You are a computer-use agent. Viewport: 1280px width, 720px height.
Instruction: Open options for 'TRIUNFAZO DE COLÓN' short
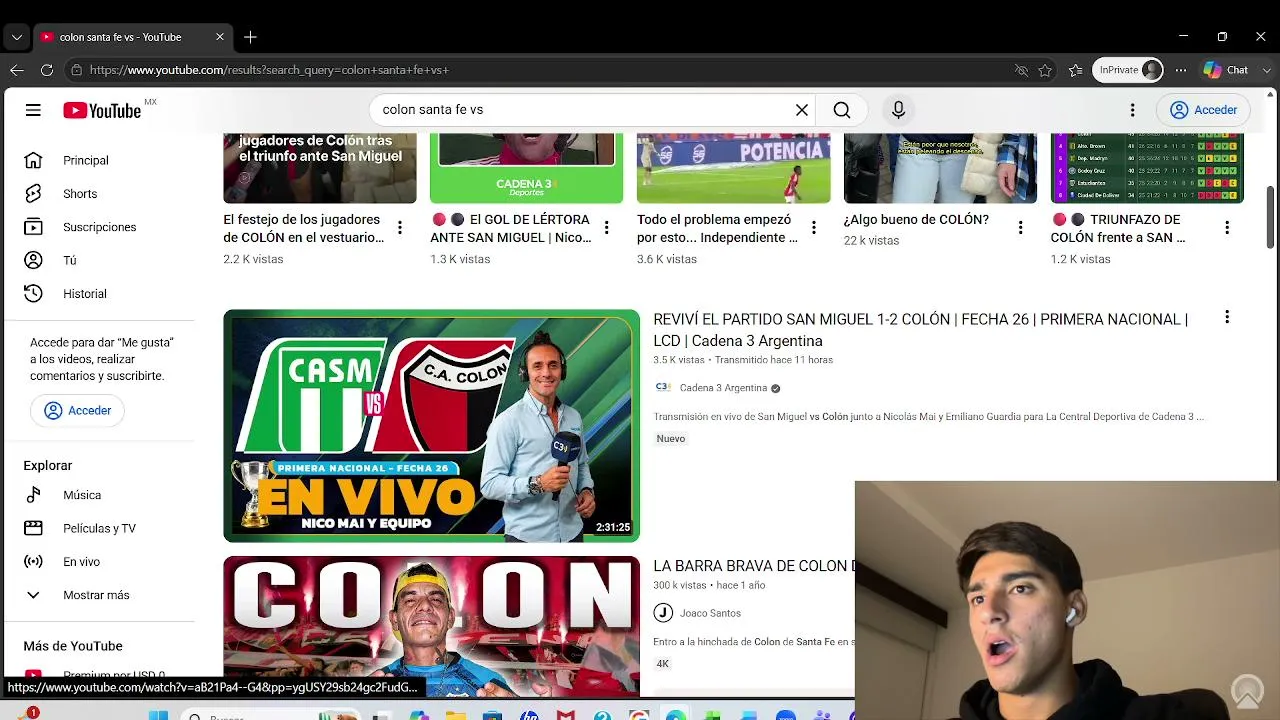point(1227,229)
